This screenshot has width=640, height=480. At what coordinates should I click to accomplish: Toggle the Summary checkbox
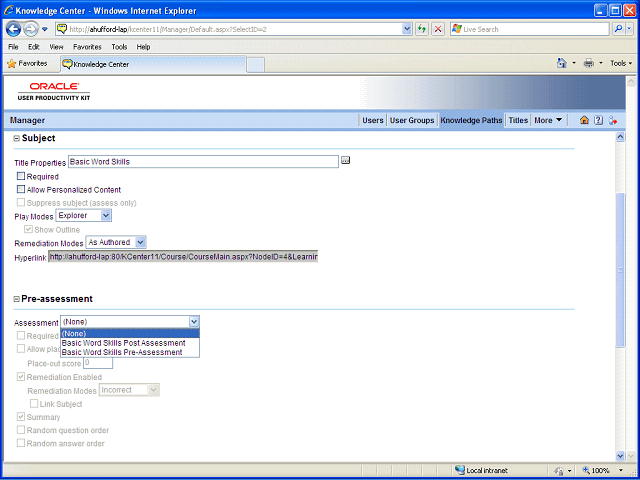[x=21, y=417]
